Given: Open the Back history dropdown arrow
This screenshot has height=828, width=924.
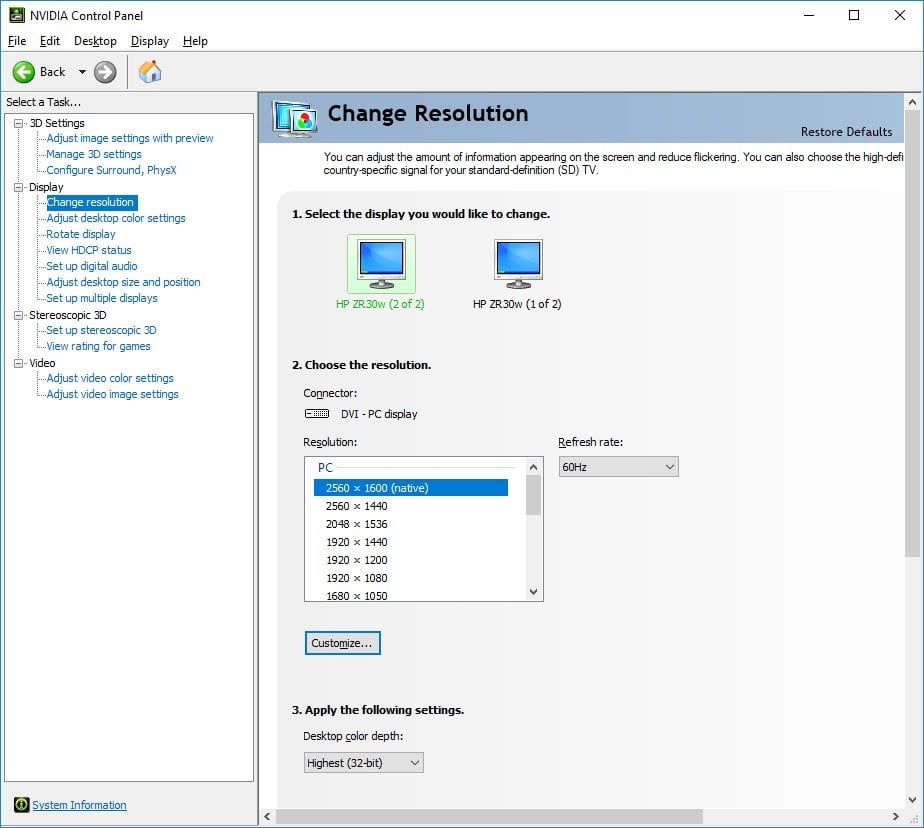Looking at the screenshot, I should 82,72.
